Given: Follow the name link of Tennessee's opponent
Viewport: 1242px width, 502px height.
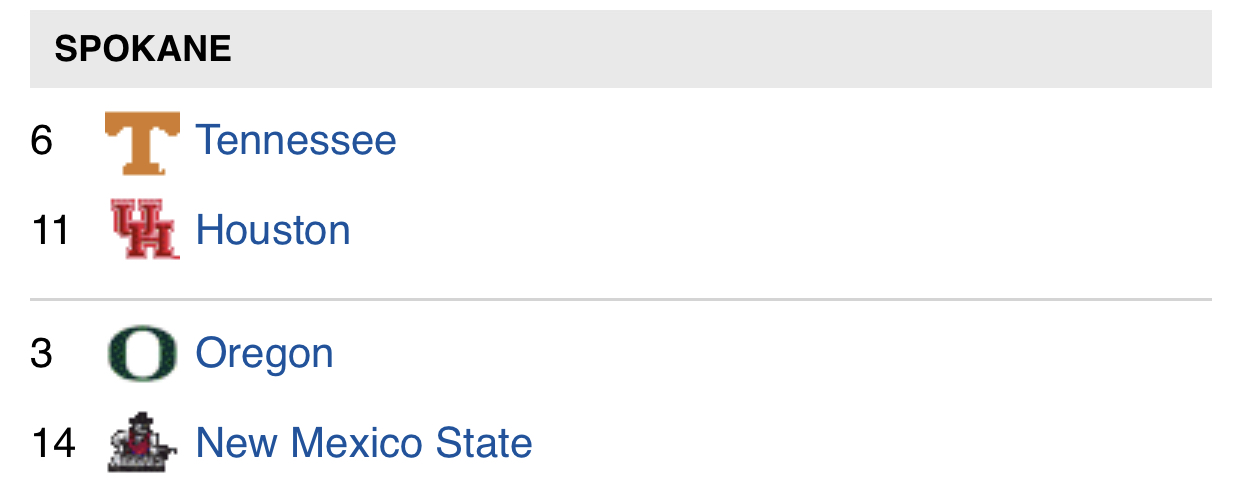Looking at the screenshot, I should 273,230.
